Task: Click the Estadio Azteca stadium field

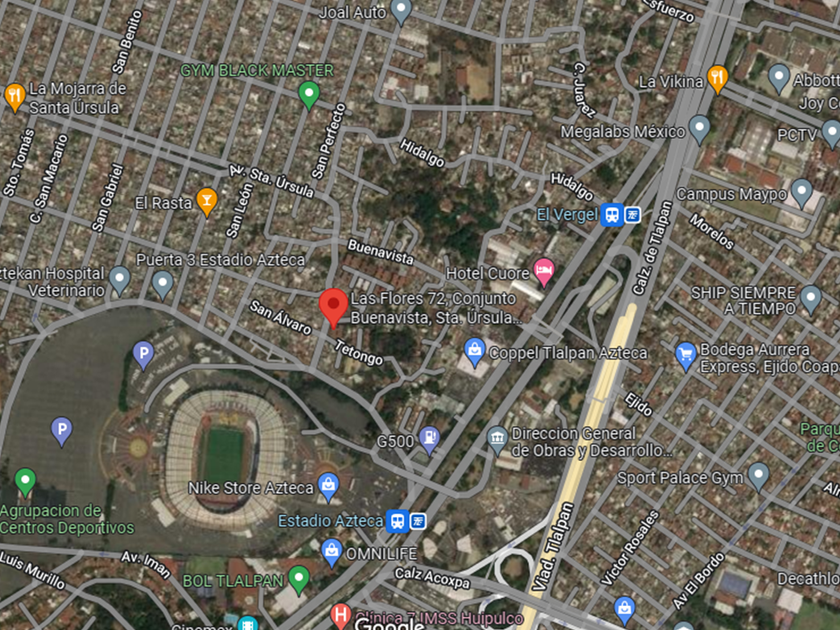Action: point(224,455)
